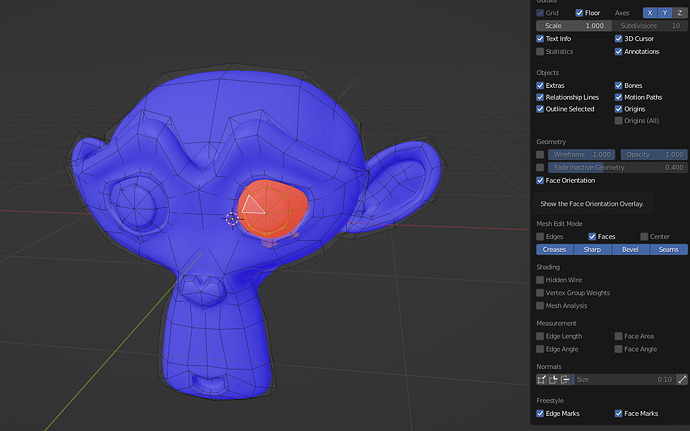
Task: Toggle vertex normals display icon
Action: [542, 380]
